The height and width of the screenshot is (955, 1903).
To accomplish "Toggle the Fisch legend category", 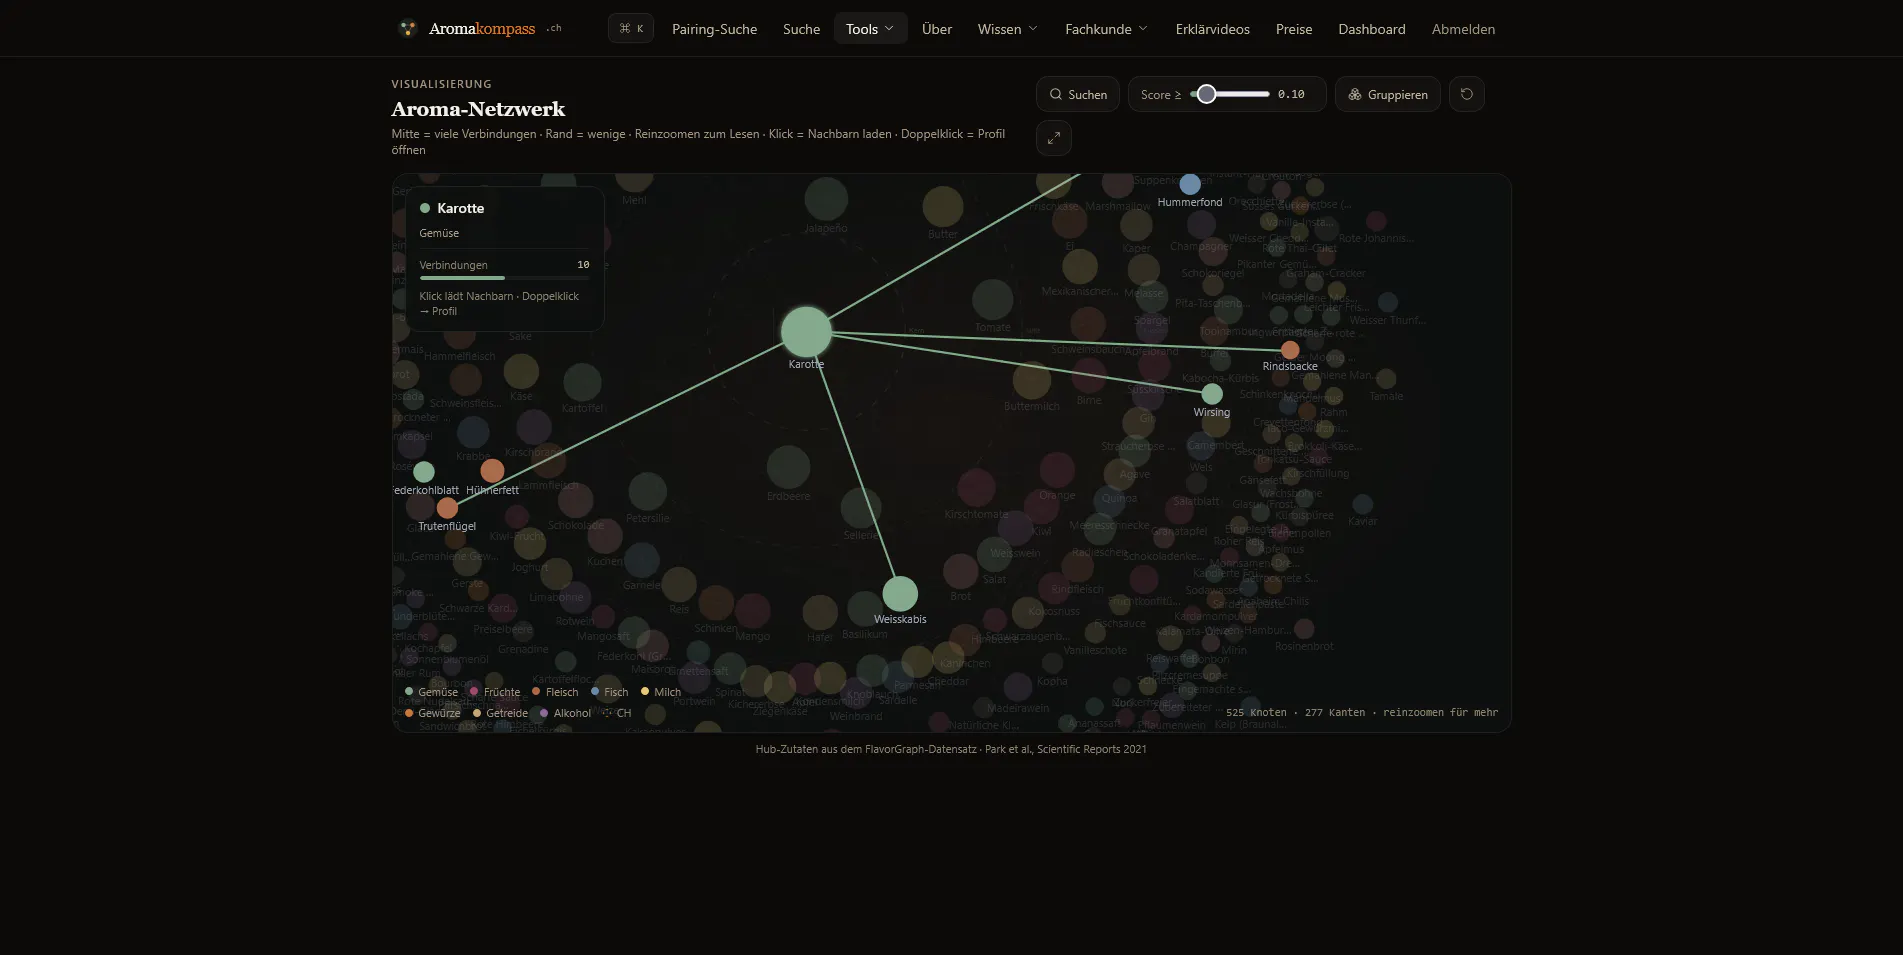I will (610, 692).
